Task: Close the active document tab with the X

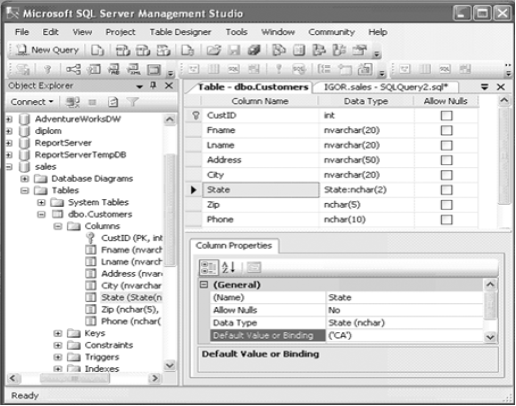Action: [501, 87]
